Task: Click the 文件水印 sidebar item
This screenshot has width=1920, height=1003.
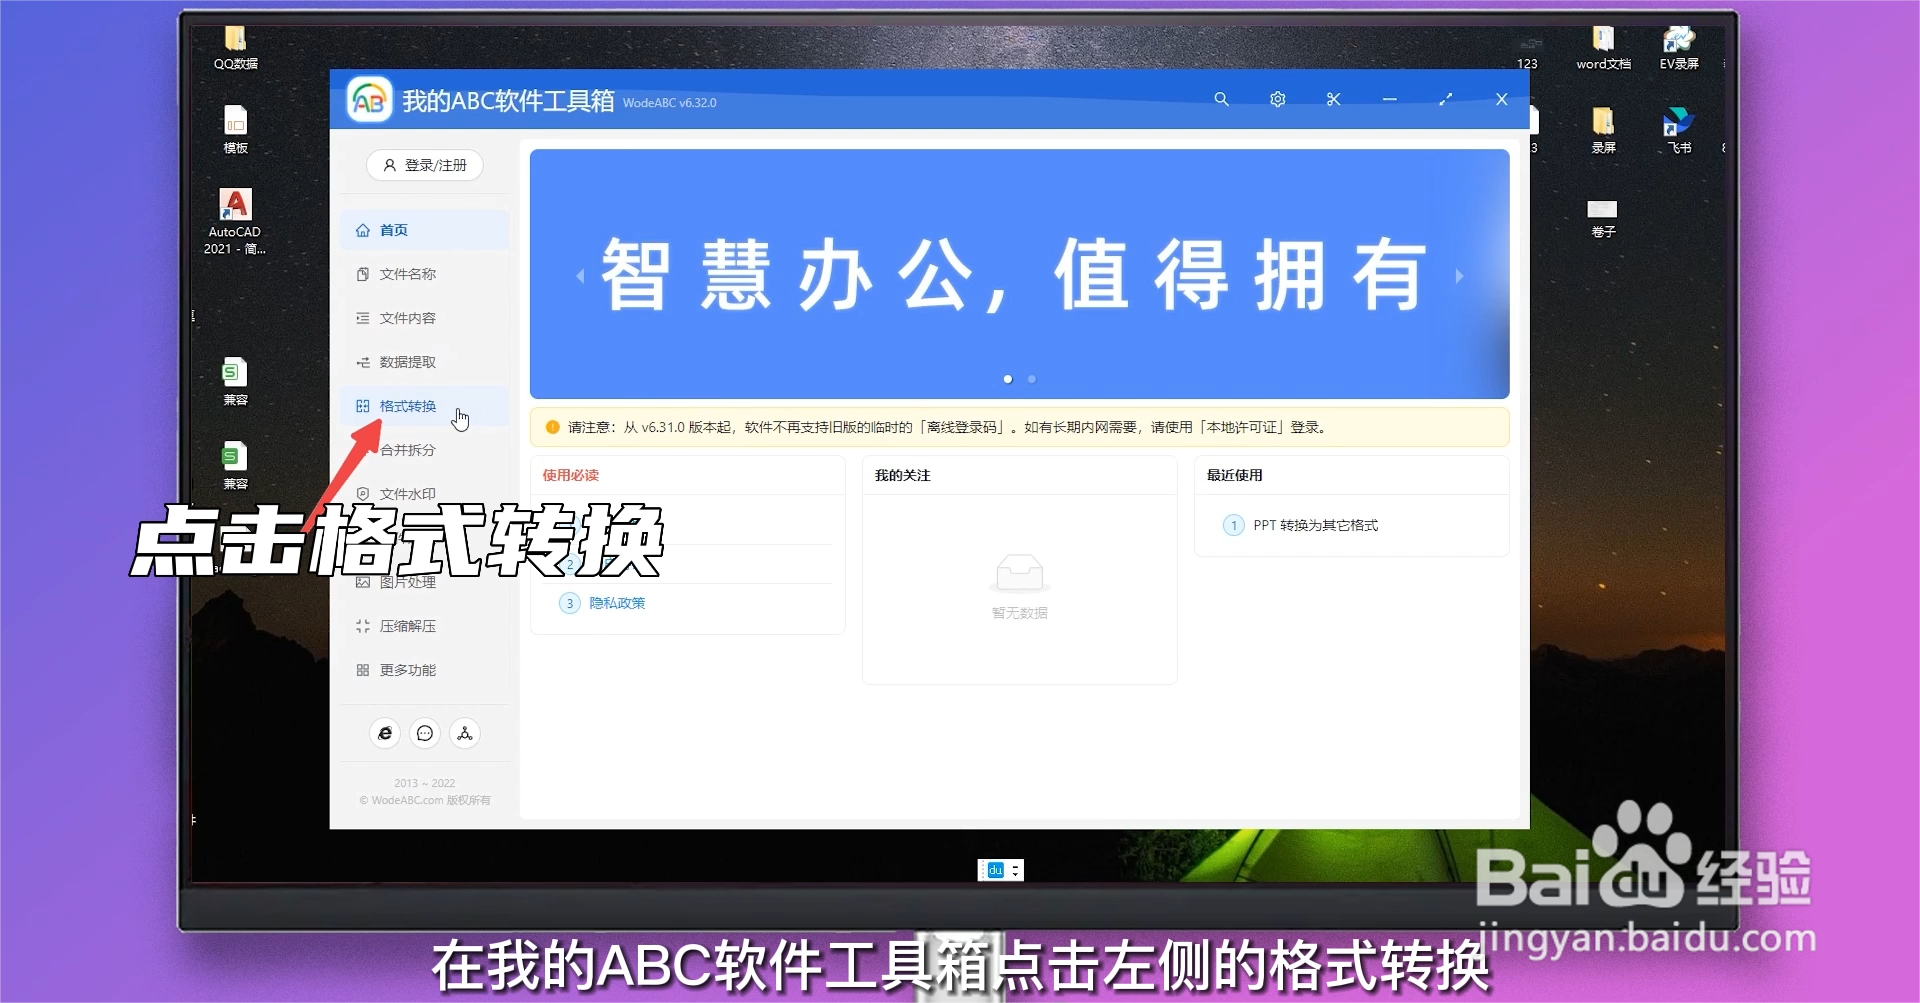Action: click(x=424, y=494)
